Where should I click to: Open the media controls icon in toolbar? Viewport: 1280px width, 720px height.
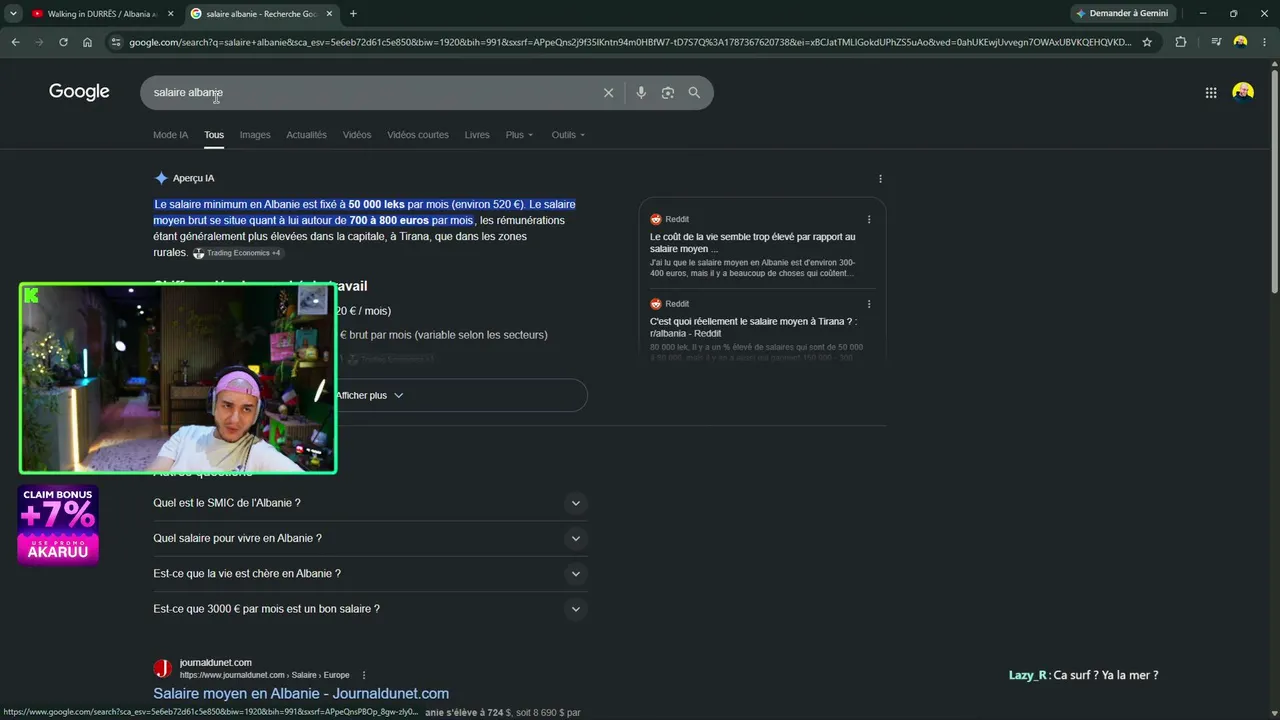pos(1216,42)
